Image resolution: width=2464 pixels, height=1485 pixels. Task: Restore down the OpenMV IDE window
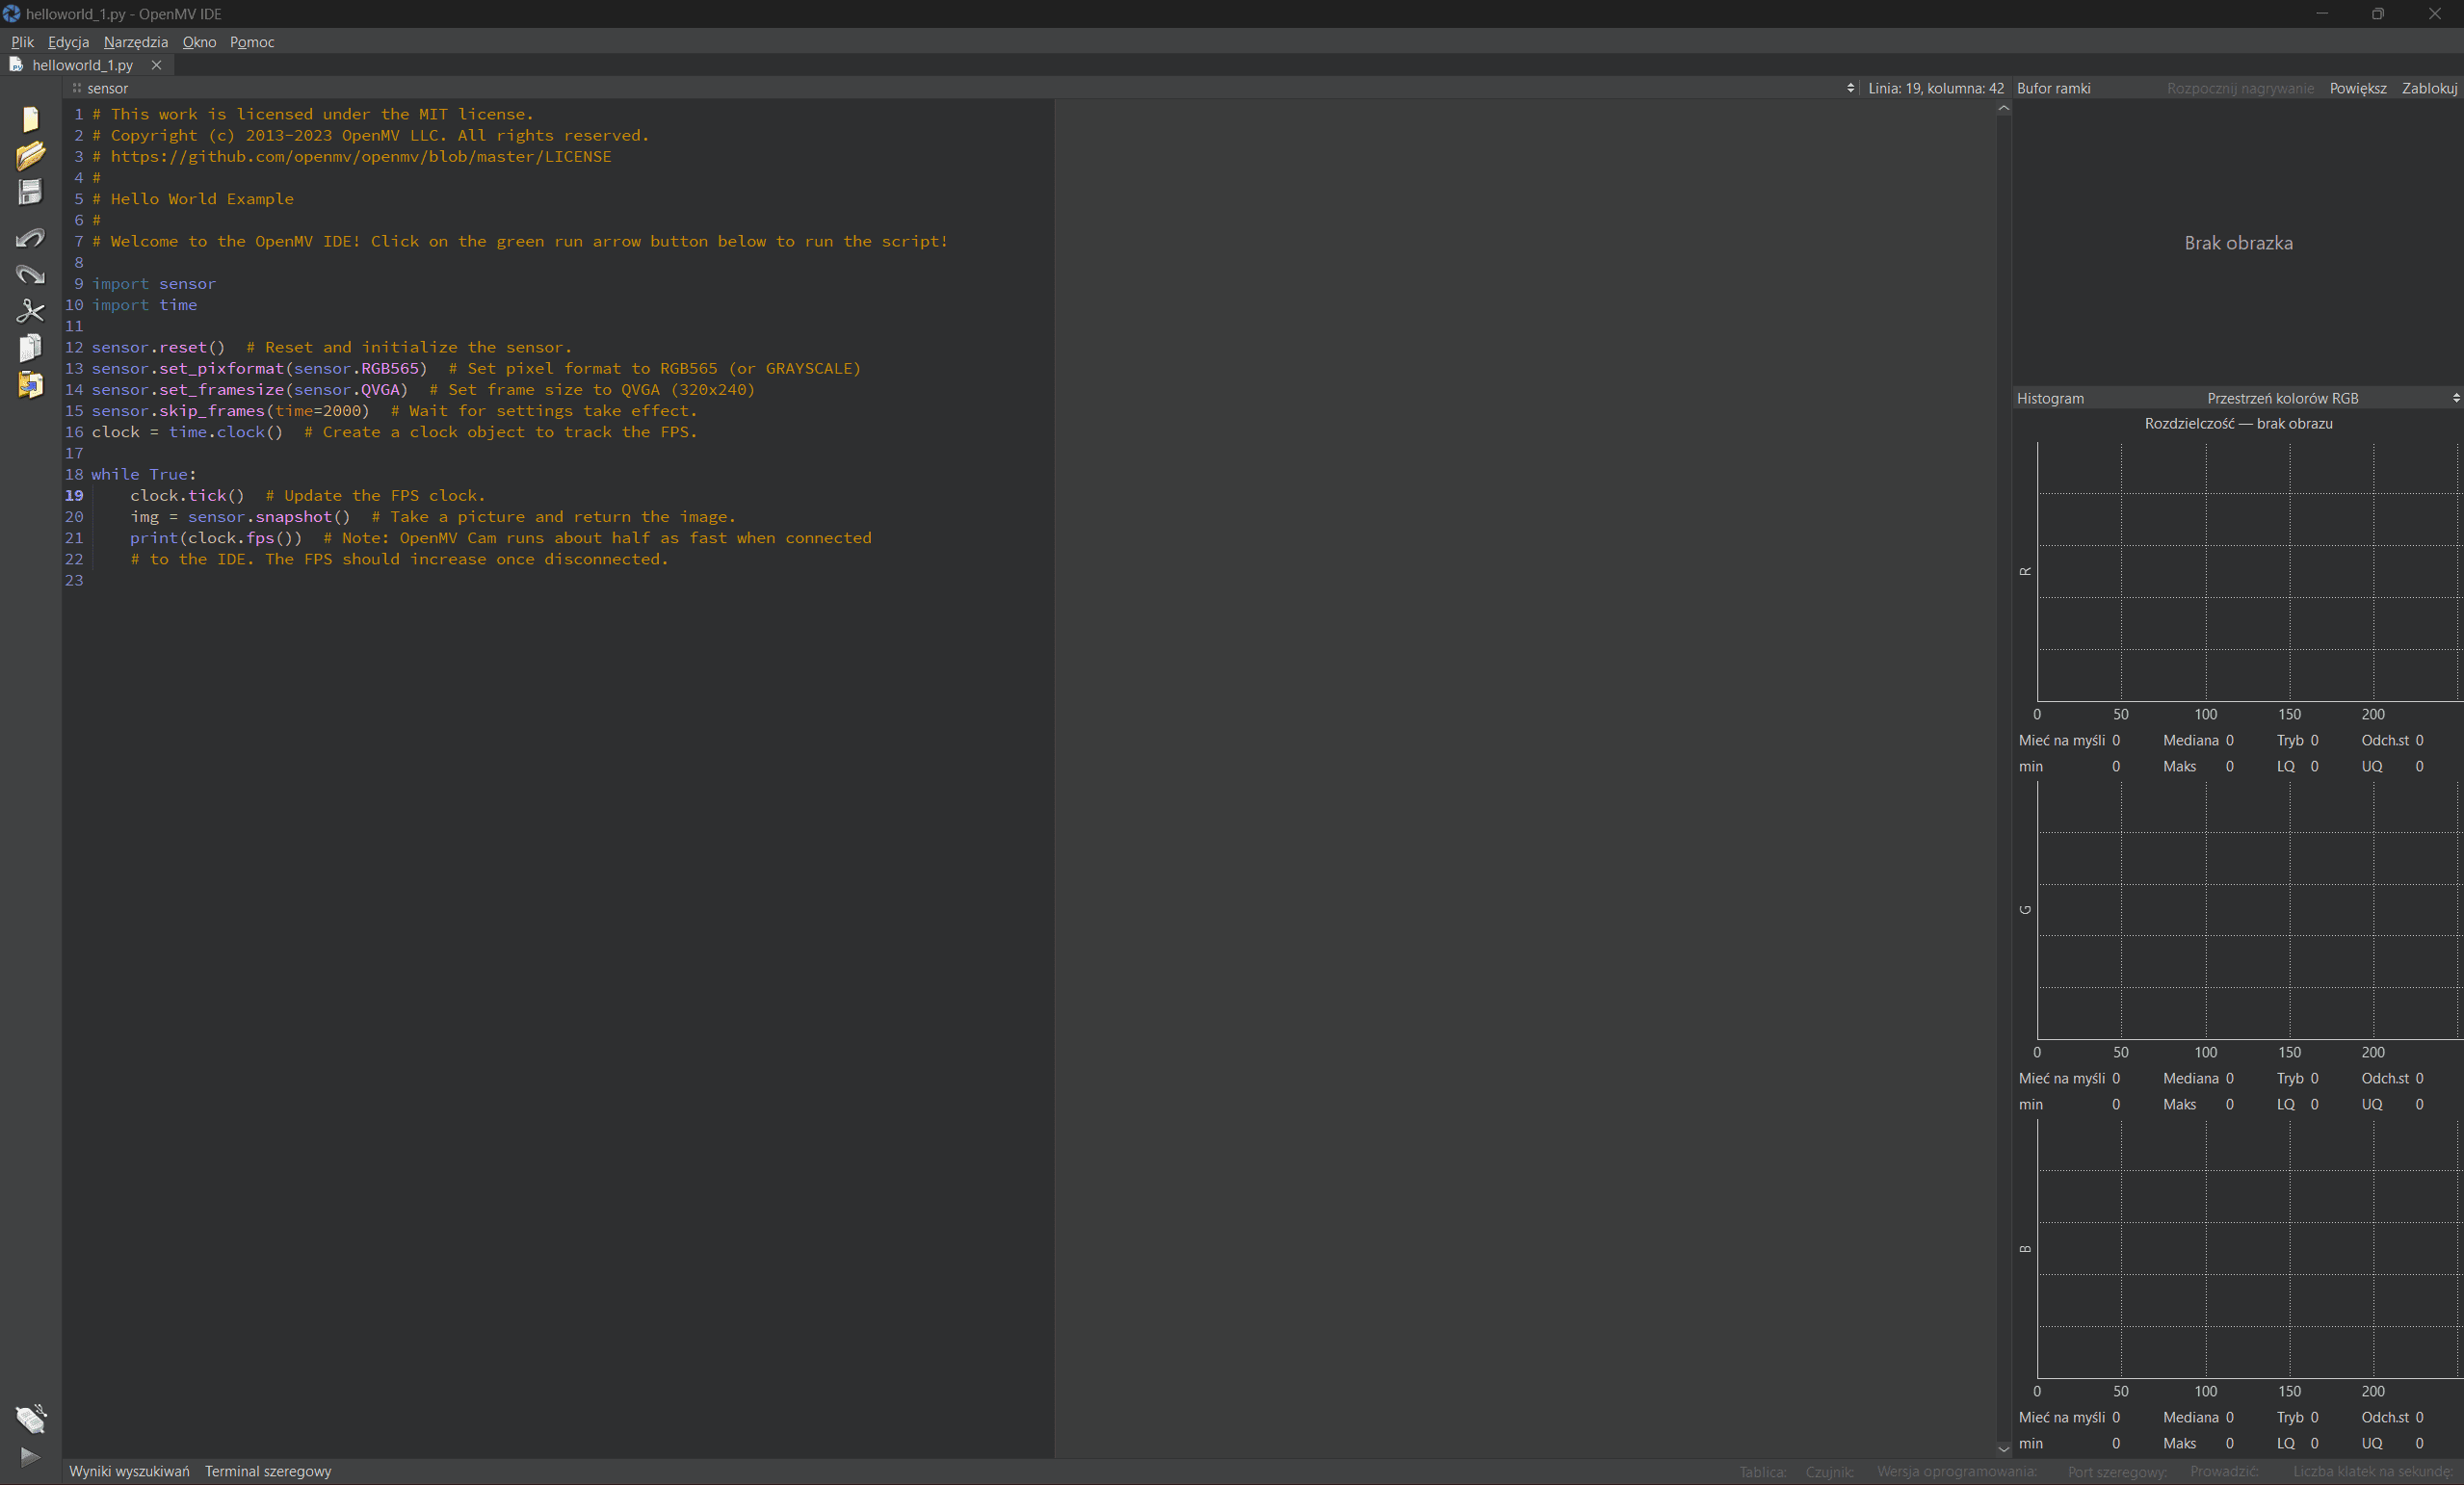point(2378,13)
